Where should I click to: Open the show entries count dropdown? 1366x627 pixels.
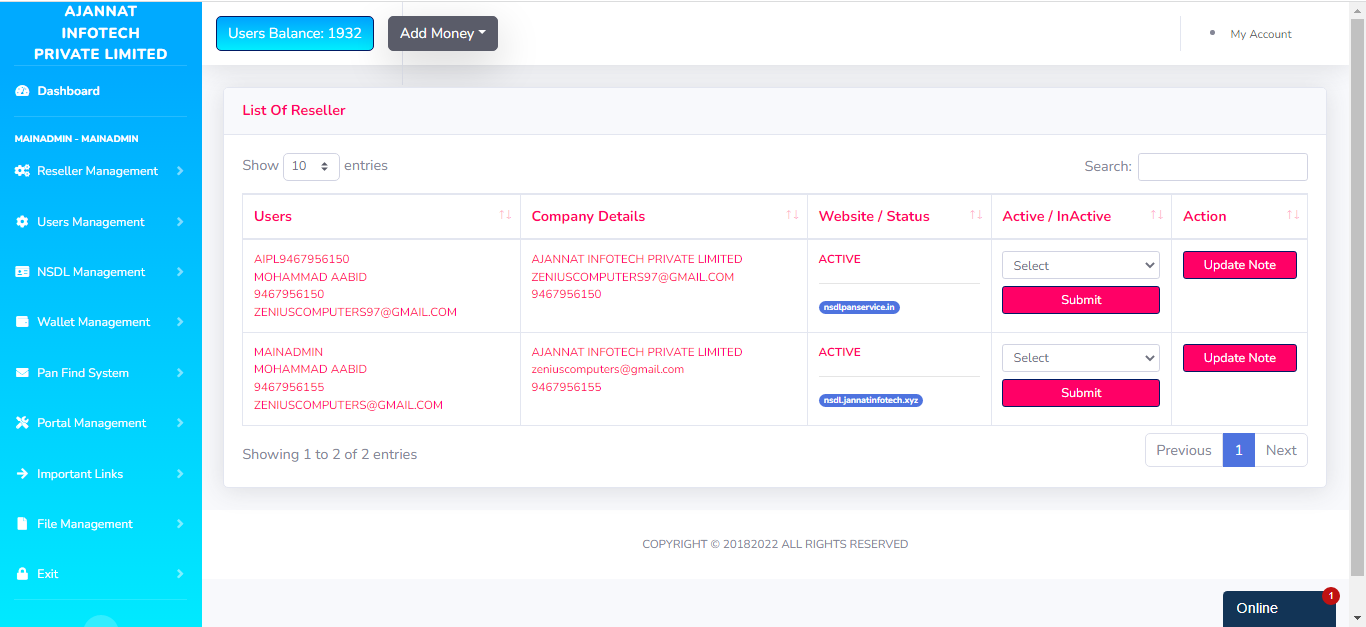pos(311,166)
